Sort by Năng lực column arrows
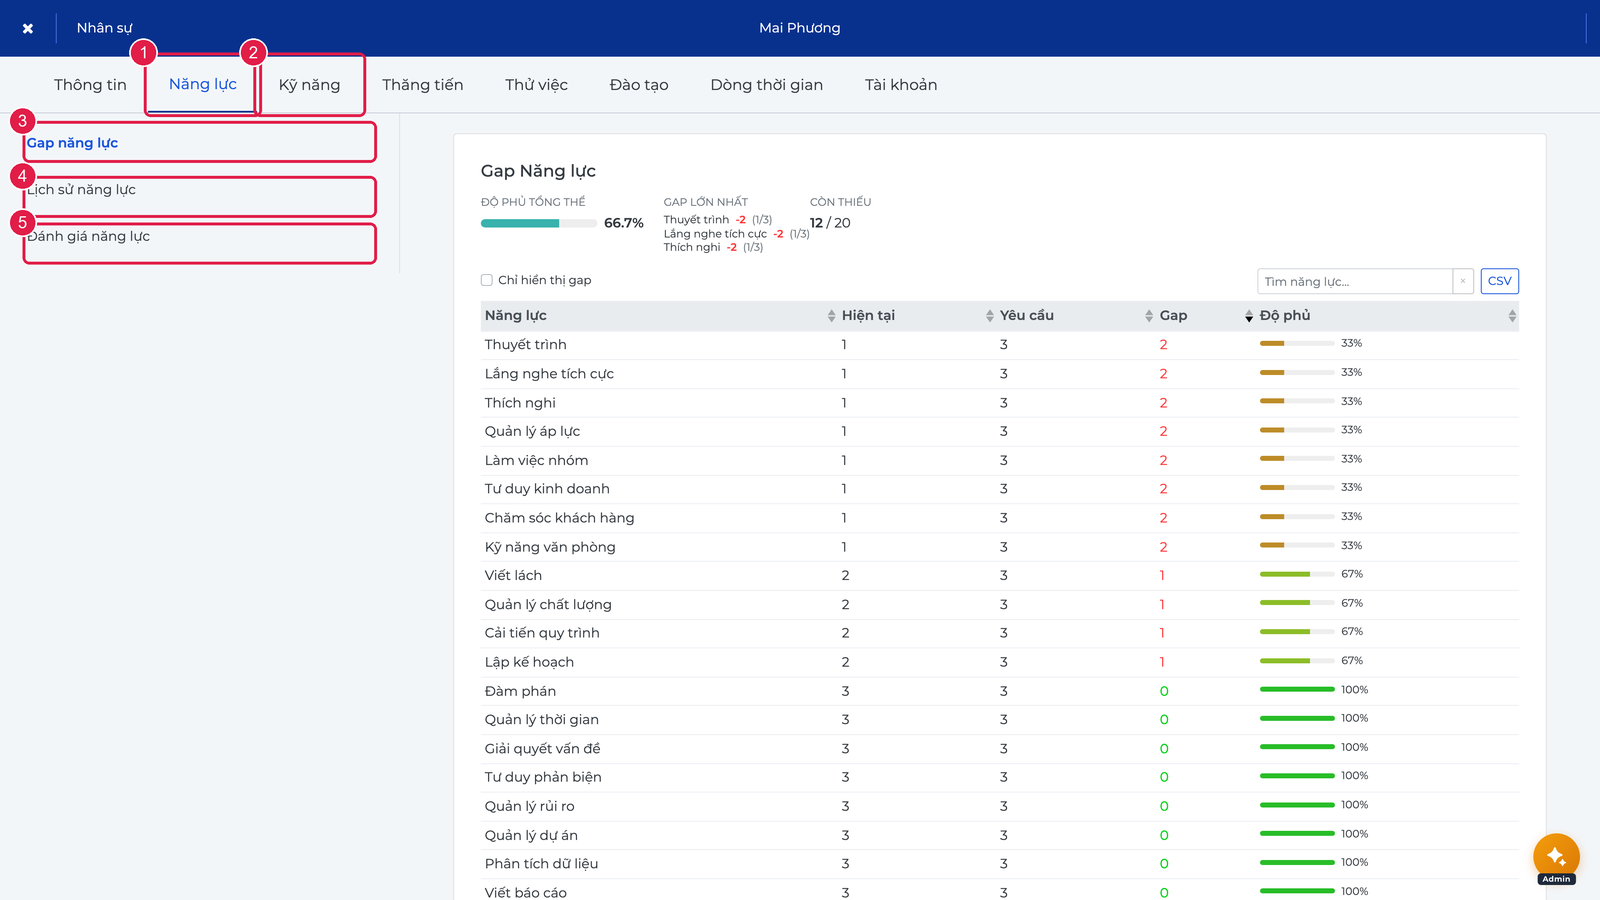 [831, 316]
